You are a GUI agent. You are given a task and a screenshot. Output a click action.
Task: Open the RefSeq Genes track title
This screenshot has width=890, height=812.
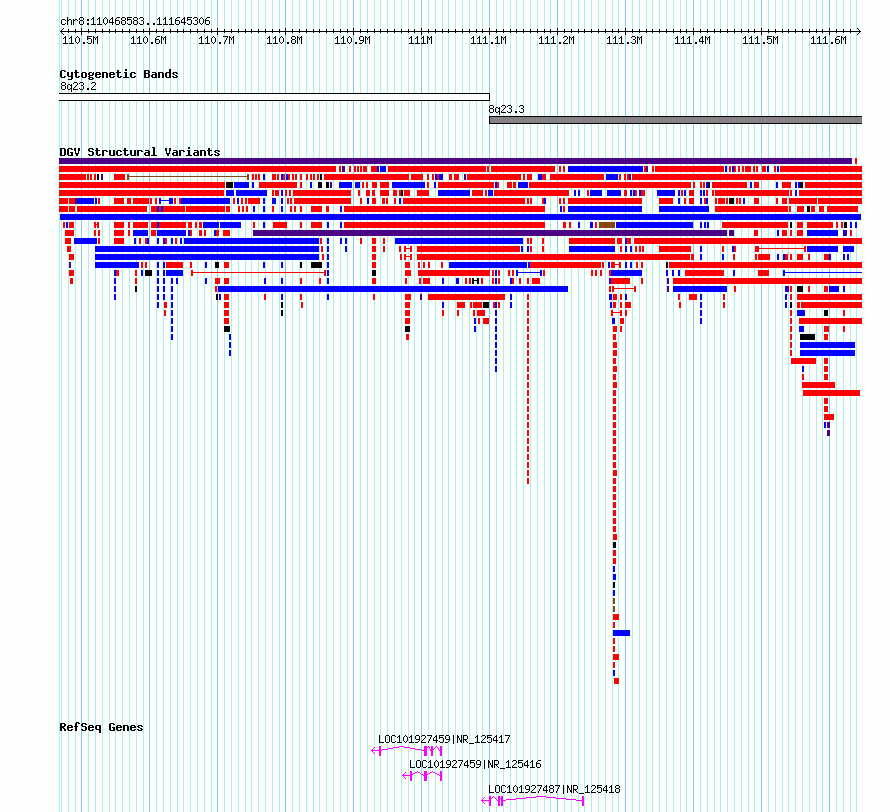(101, 727)
